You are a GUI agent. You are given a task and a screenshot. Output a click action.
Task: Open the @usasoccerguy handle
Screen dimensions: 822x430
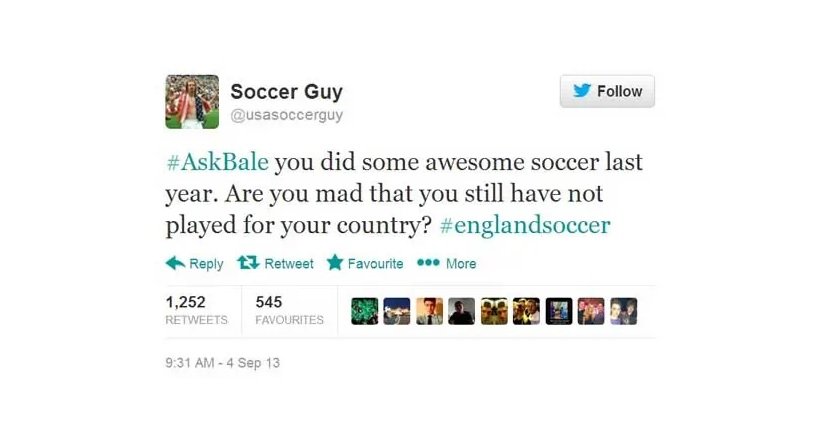[x=287, y=115]
